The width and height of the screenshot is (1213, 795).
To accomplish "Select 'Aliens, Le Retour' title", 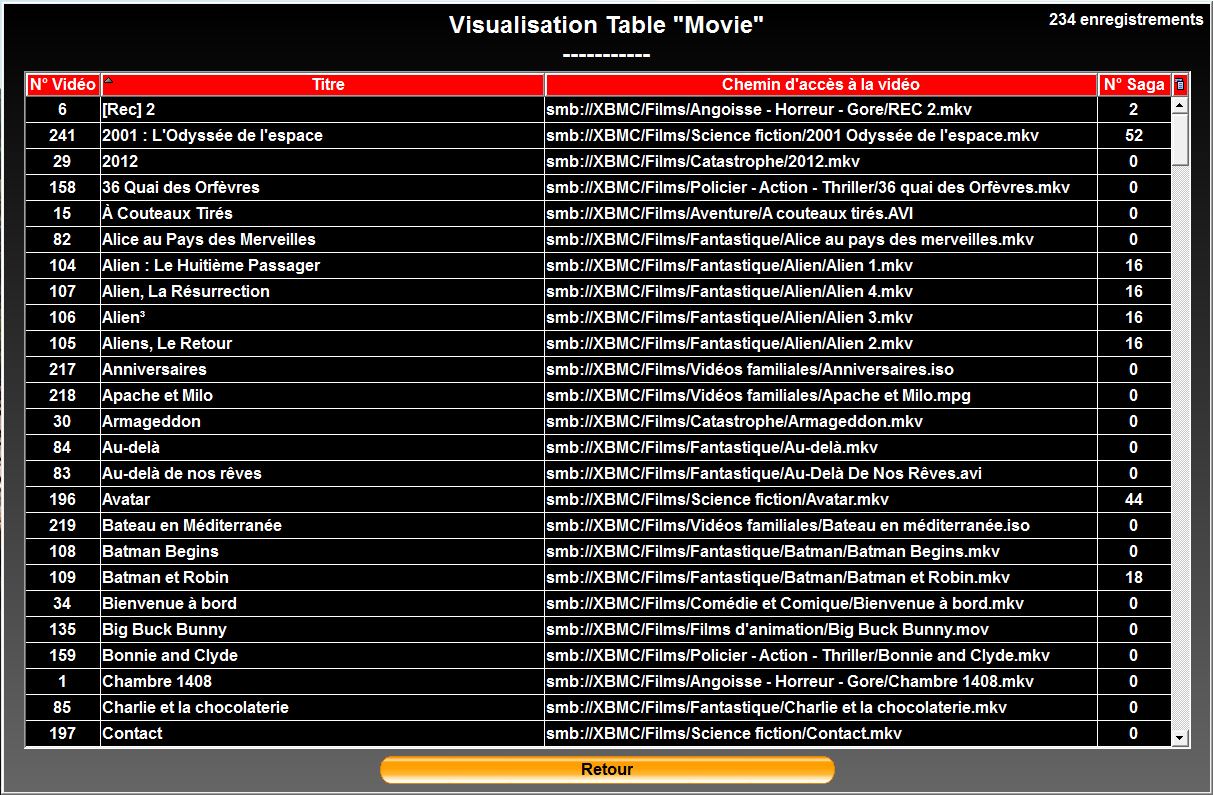I will click(166, 343).
